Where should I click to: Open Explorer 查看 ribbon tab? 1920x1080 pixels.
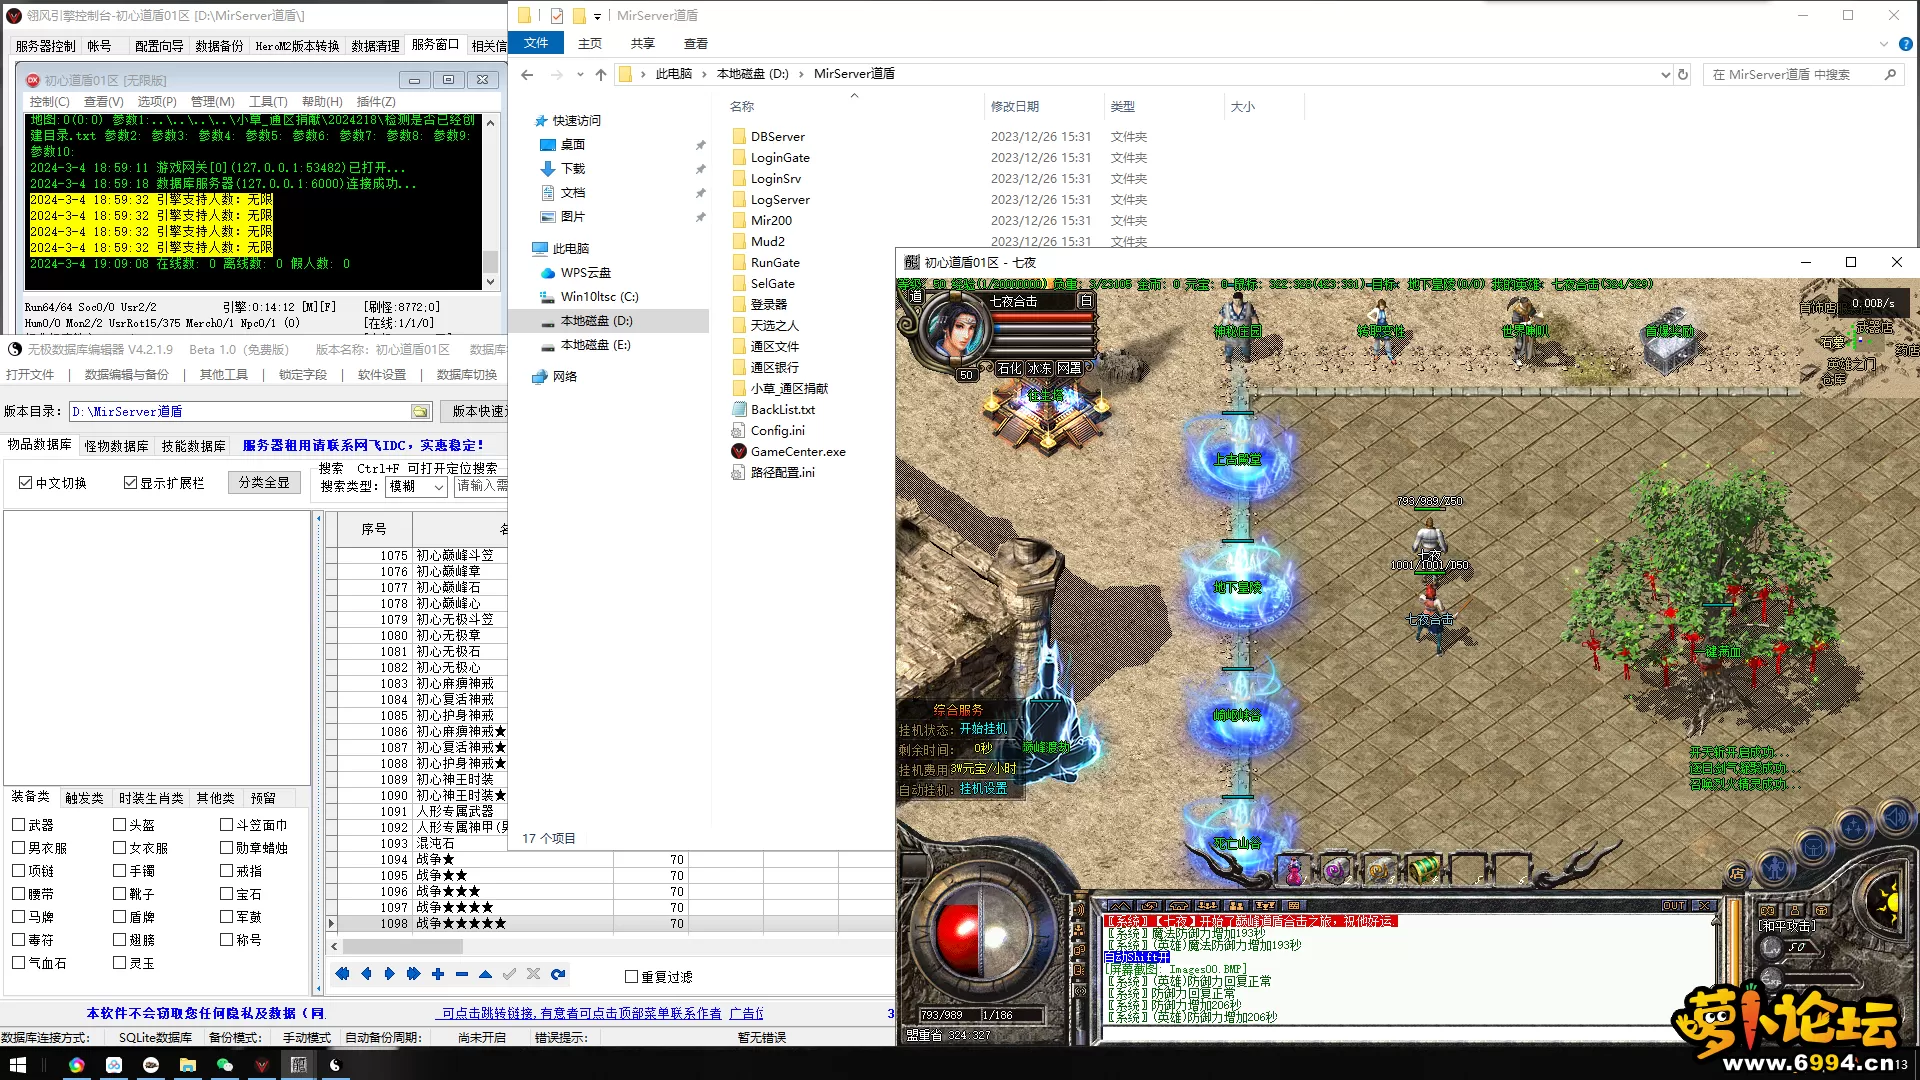tap(696, 44)
